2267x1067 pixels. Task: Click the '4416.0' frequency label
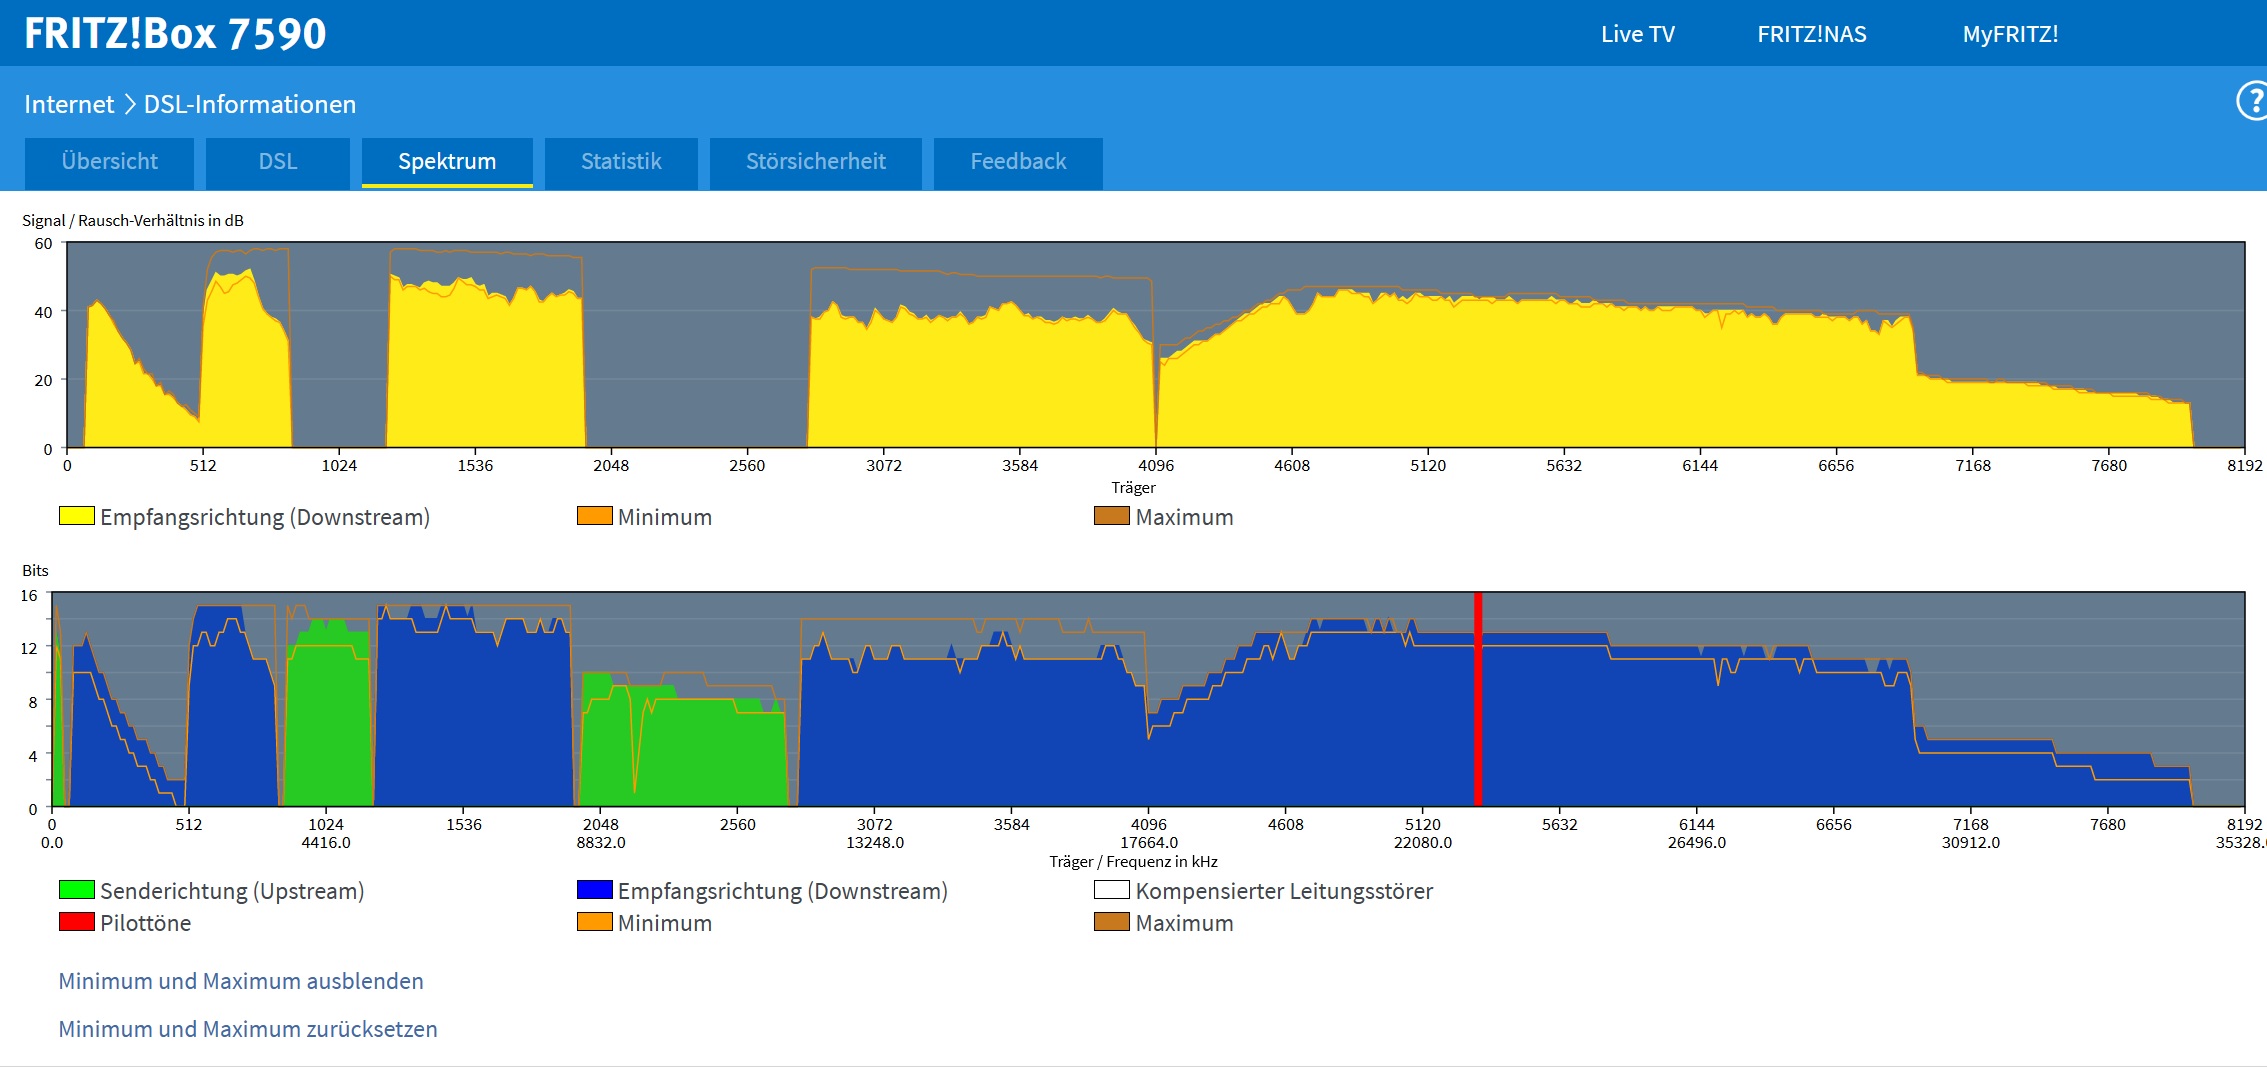326,842
